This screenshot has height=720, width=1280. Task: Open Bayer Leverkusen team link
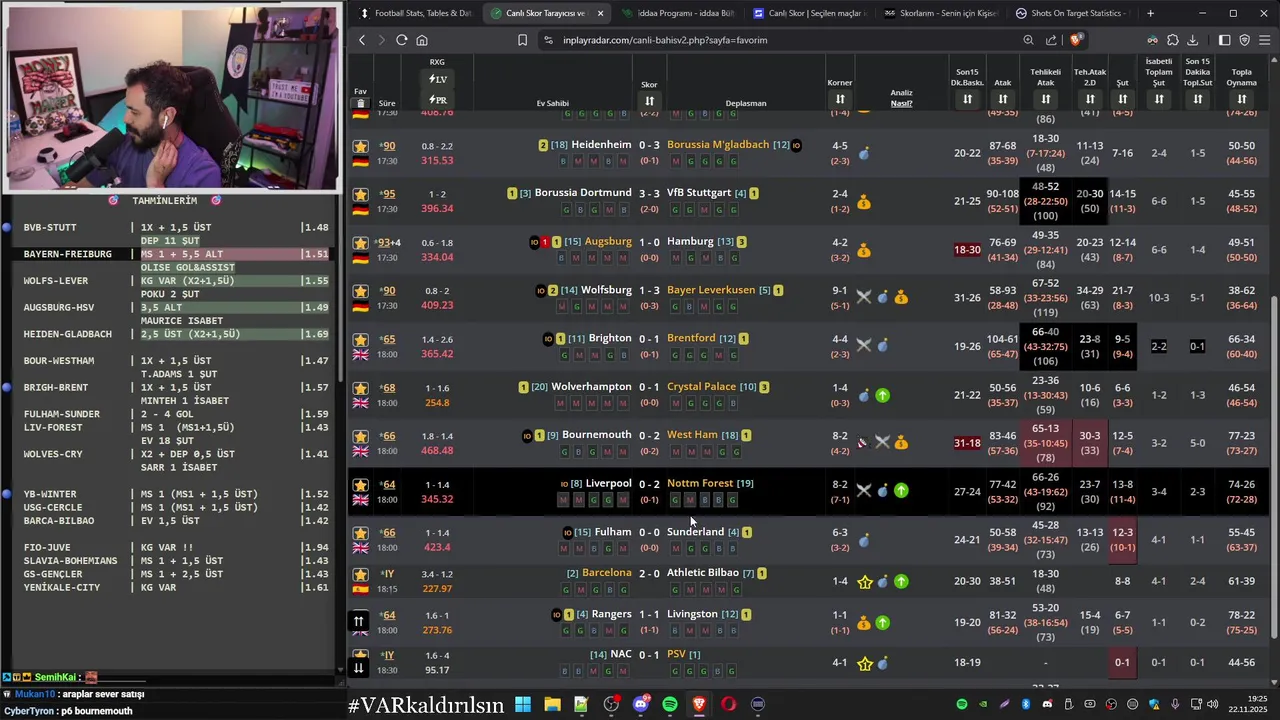(711, 290)
